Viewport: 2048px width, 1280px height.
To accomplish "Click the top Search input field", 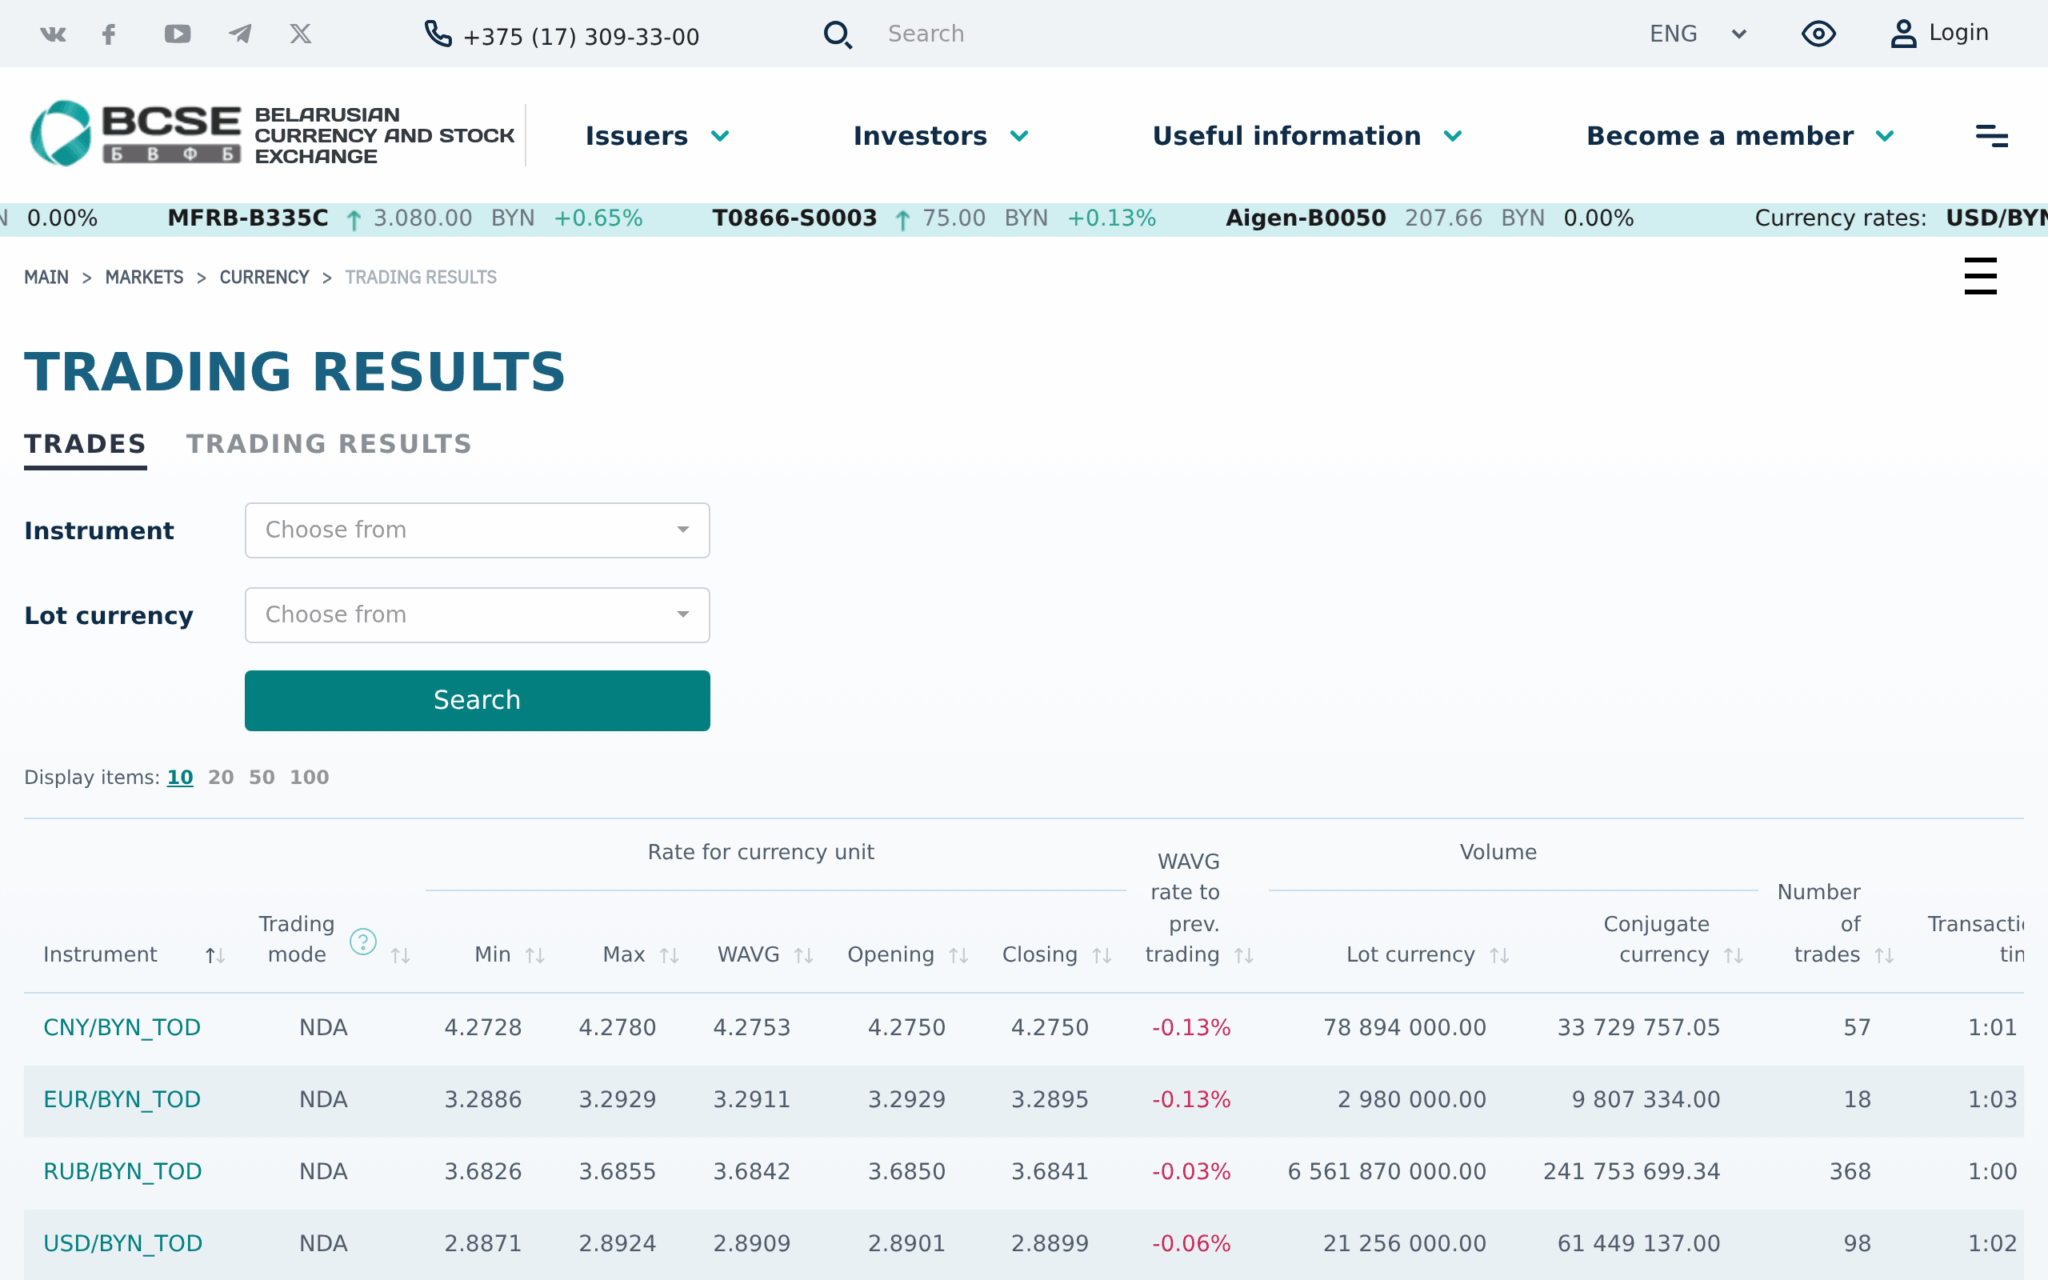I will click(x=1100, y=34).
